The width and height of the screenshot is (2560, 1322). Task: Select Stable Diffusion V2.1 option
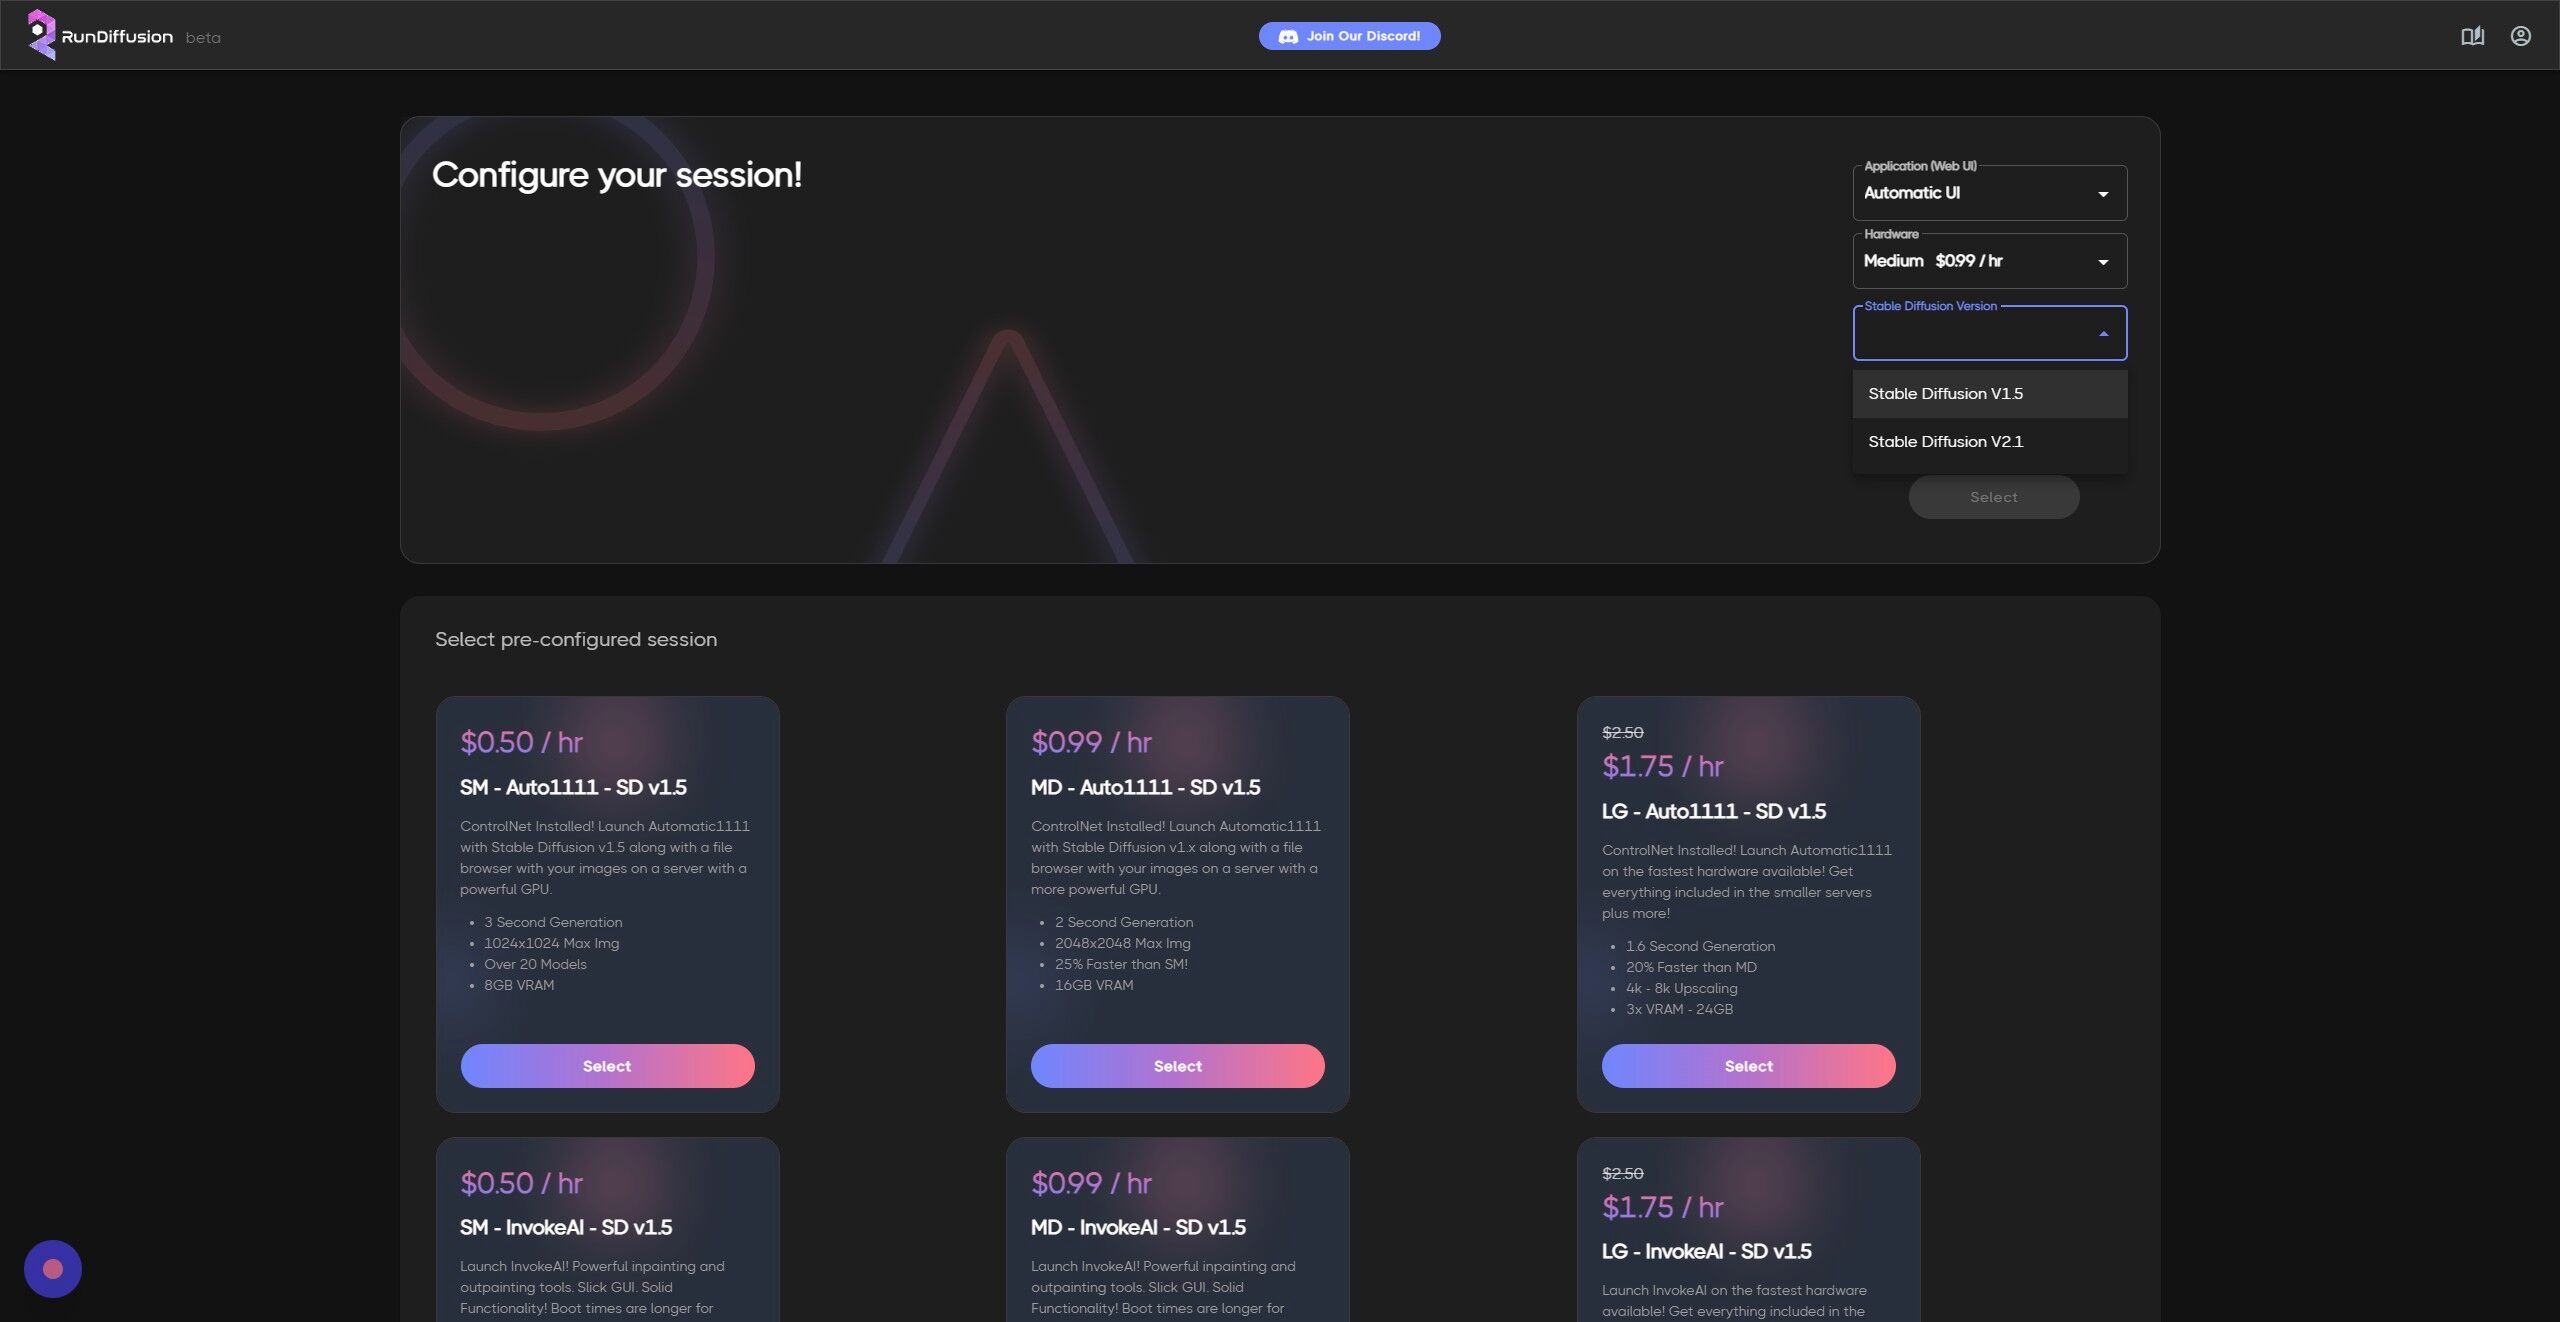pos(1989,442)
